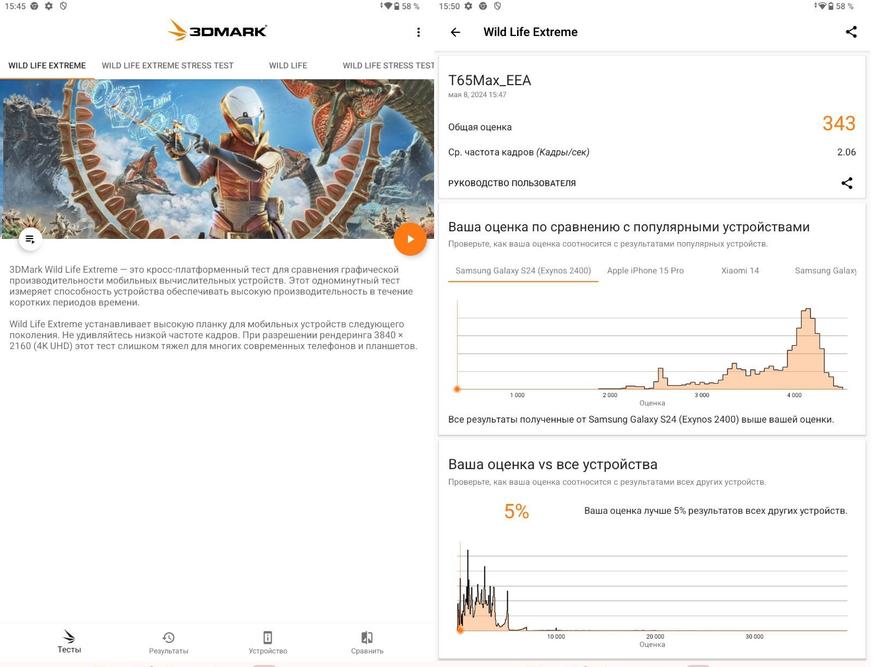Open the Тесты bottom navigation item
The height and width of the screenshot is (667, 877).
point(69,642)
